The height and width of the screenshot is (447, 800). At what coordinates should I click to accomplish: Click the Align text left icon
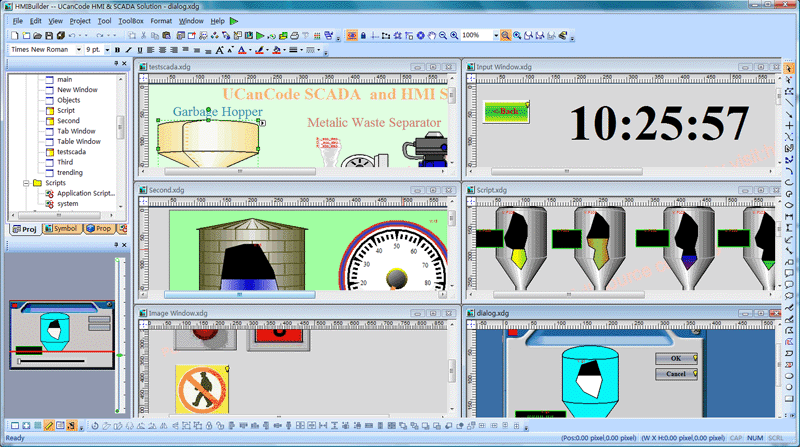[x=151, y=49]
